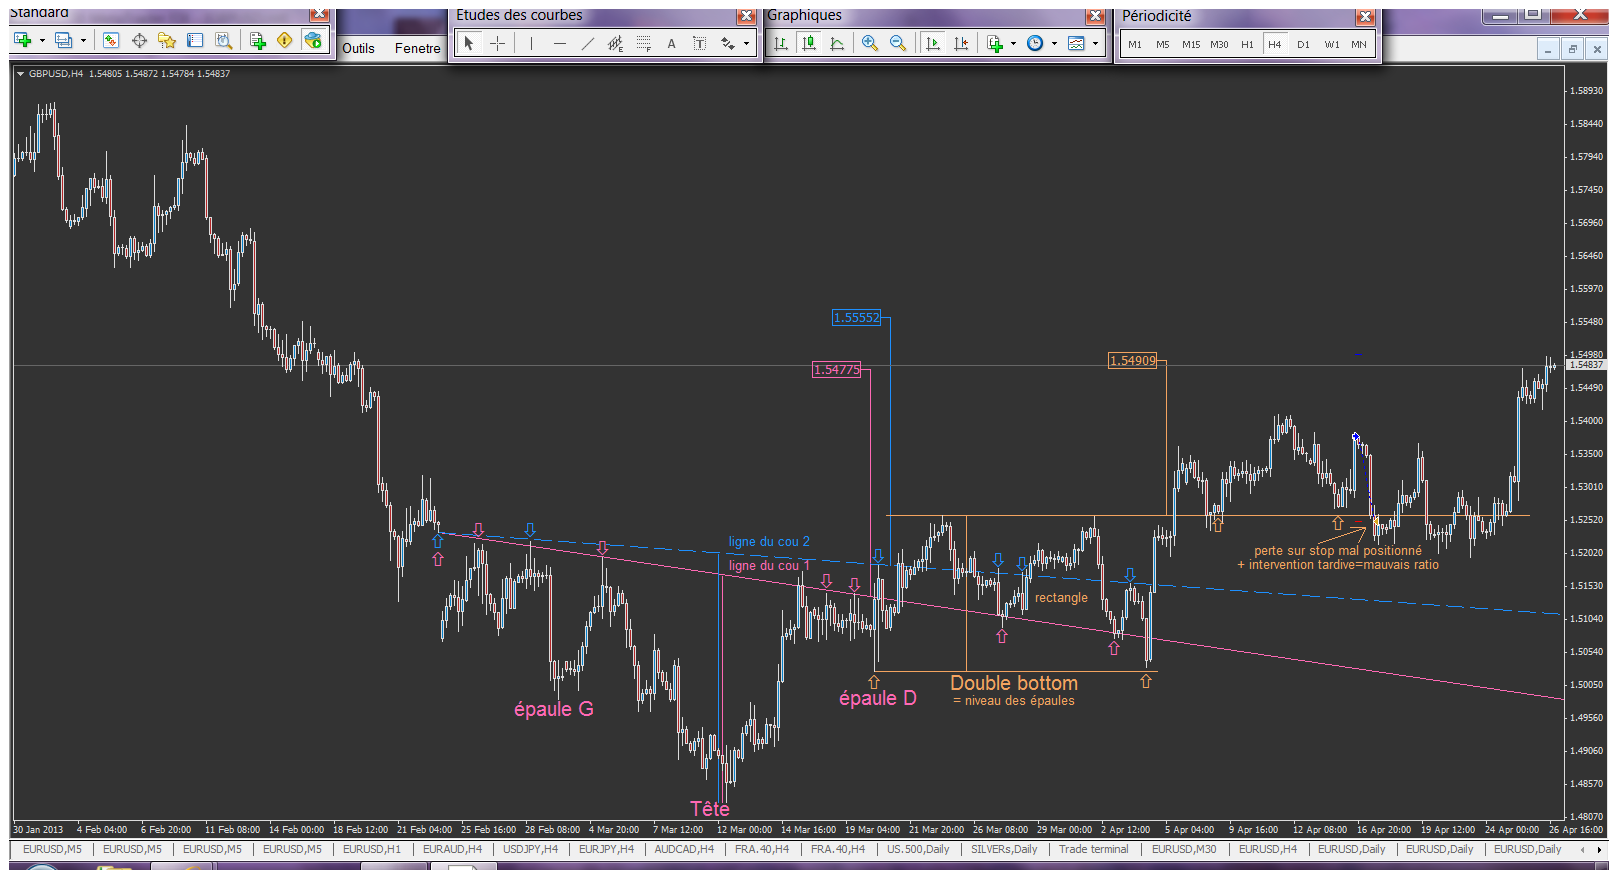Switch chart to line chart display

837,43
